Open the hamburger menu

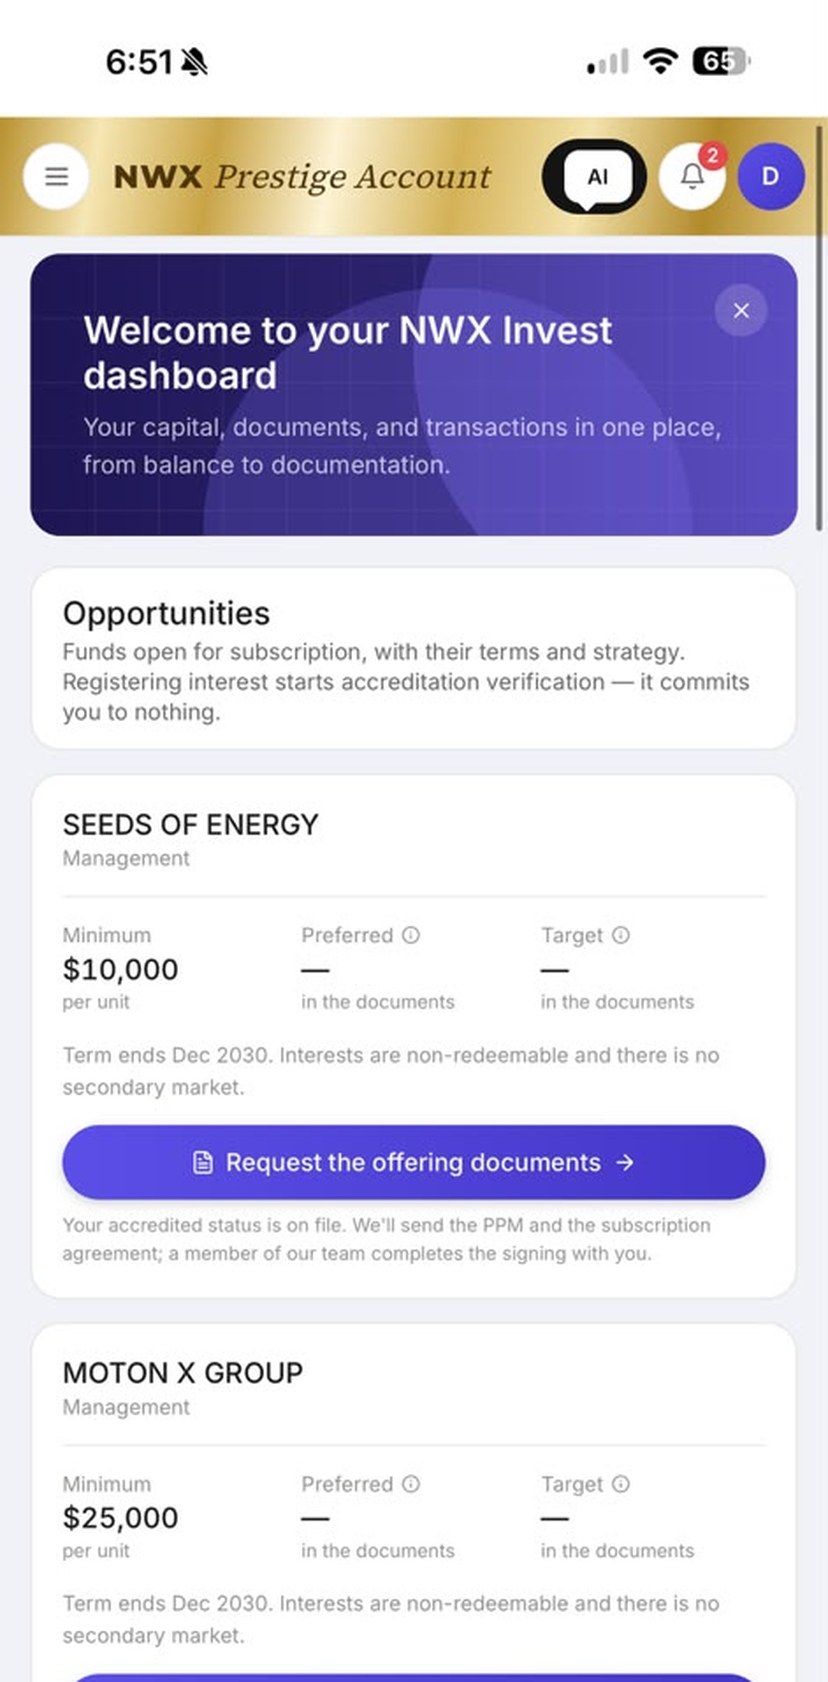(x=57, y=177)
